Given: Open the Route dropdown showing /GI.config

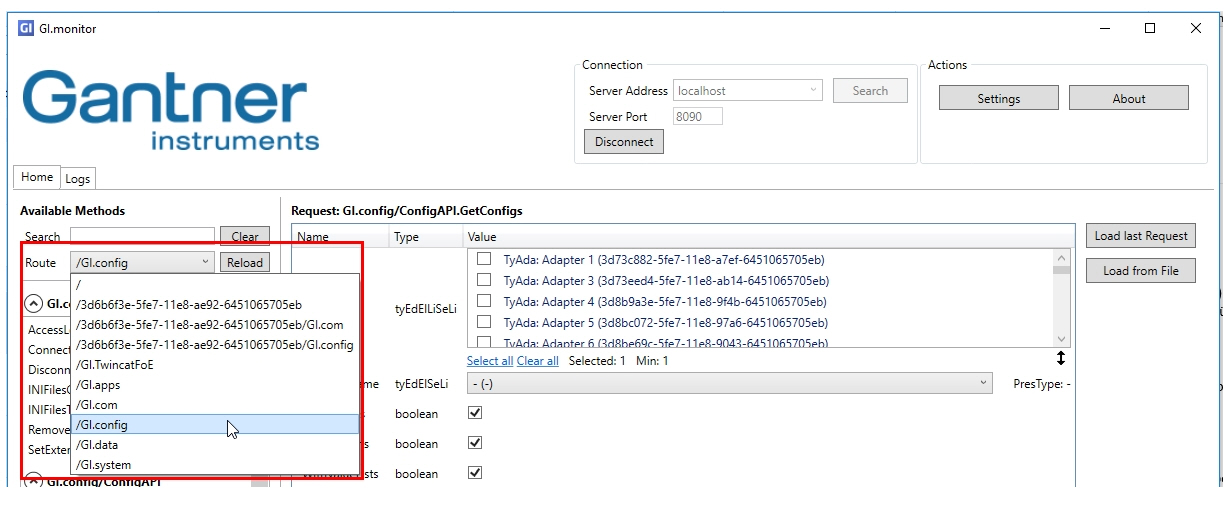Looking at the screenshot, I should coord(142,263).
